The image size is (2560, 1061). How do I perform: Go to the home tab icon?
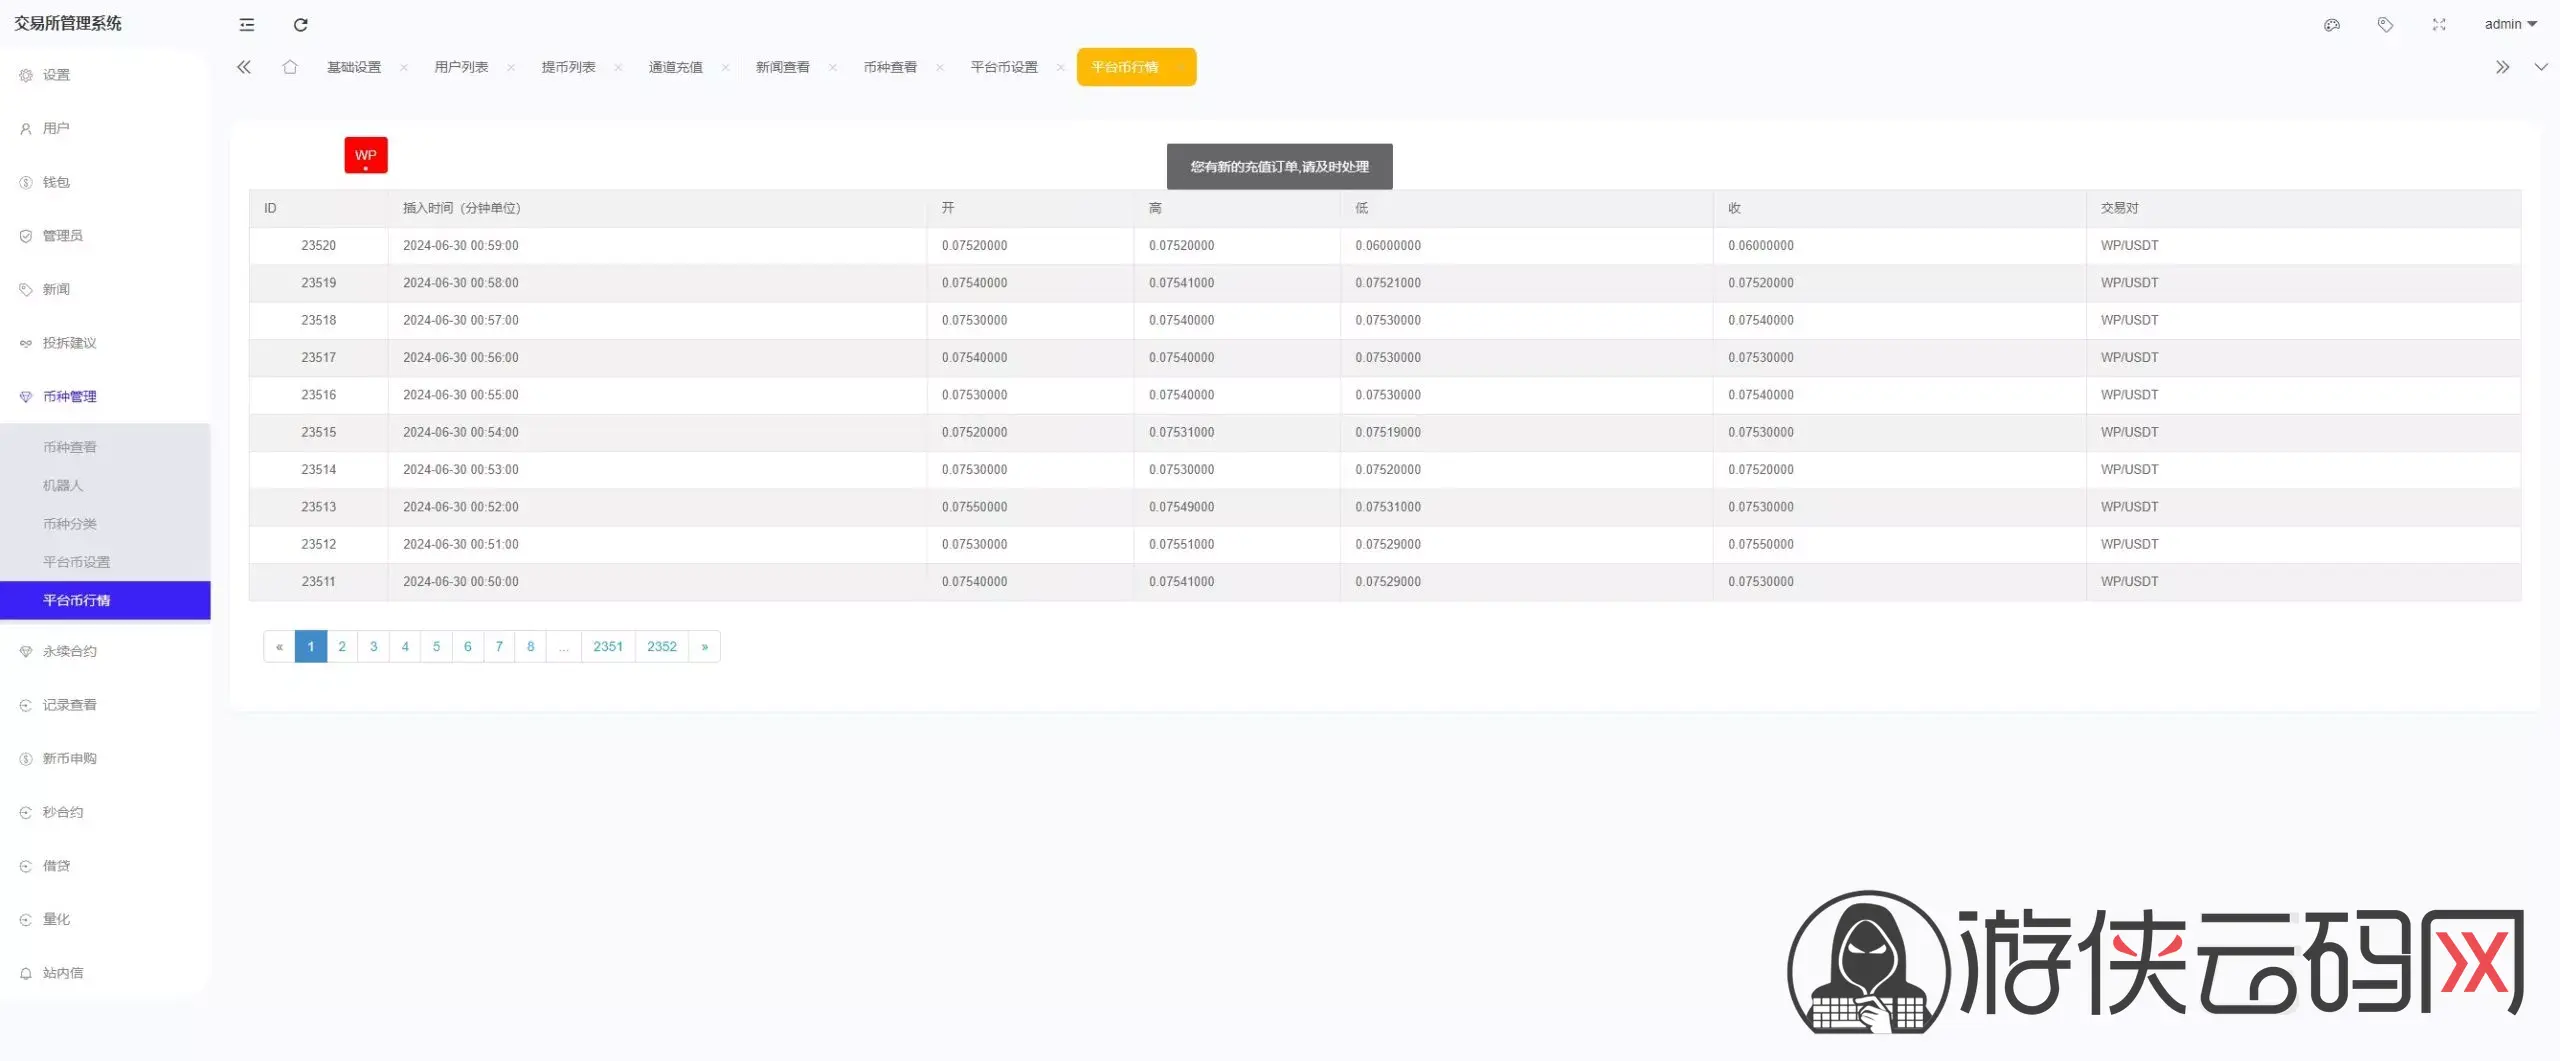coord(290,67)
